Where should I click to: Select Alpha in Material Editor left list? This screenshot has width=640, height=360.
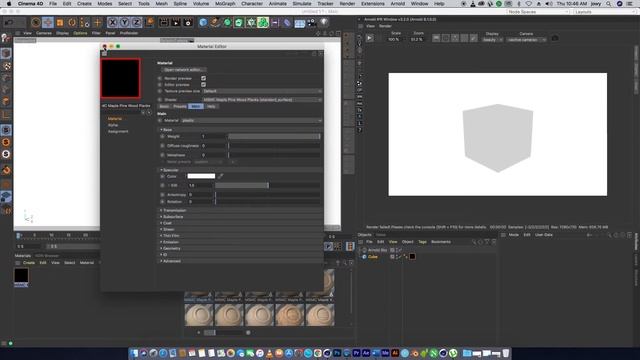[x=113, y=125]
